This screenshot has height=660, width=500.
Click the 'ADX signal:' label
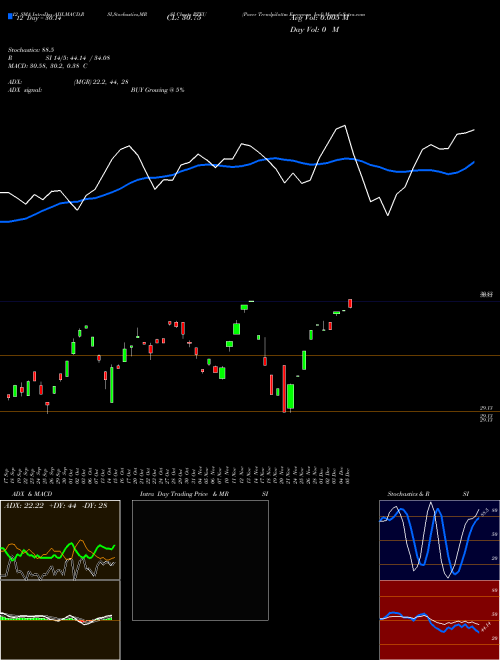click(25, 90)
